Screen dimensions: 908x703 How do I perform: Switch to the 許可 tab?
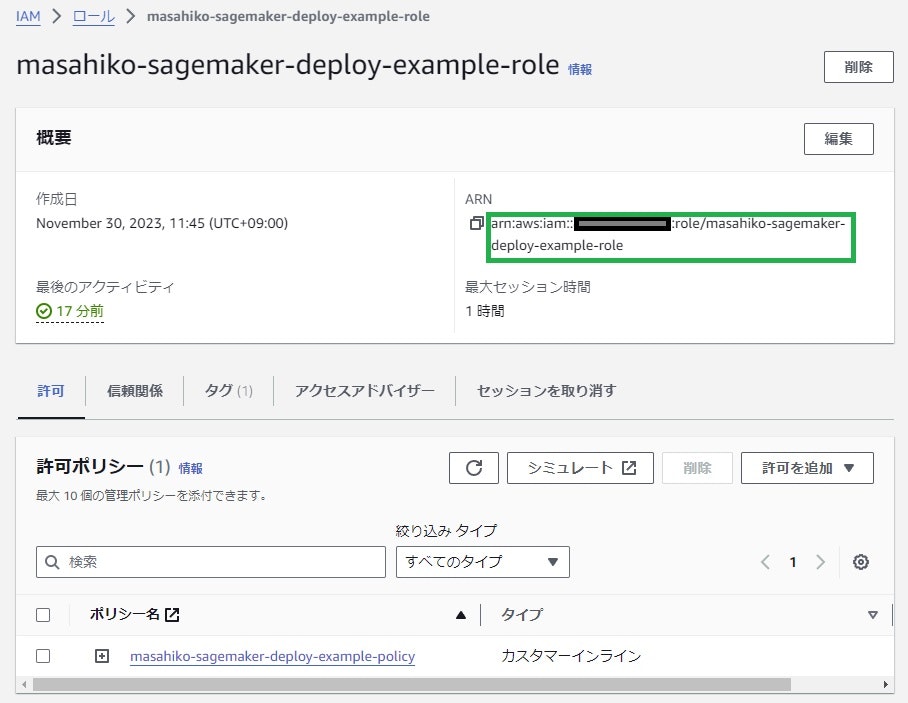coord(51,391)
